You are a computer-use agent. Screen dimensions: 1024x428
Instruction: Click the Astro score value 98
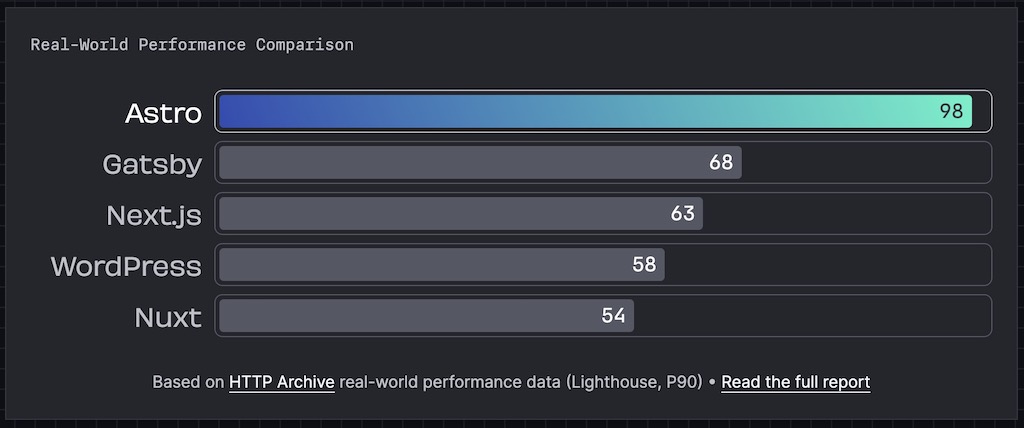(x=950, y=111)
